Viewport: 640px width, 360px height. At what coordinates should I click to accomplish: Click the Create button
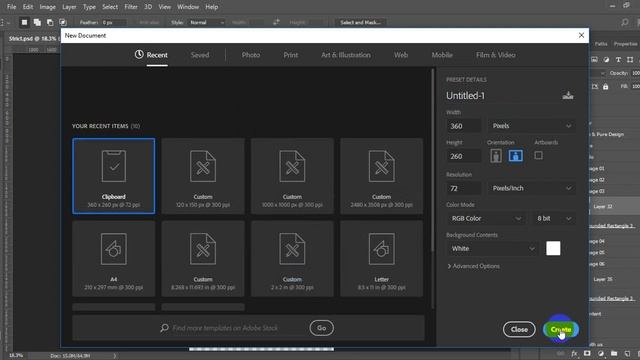[x=561, y=329]
